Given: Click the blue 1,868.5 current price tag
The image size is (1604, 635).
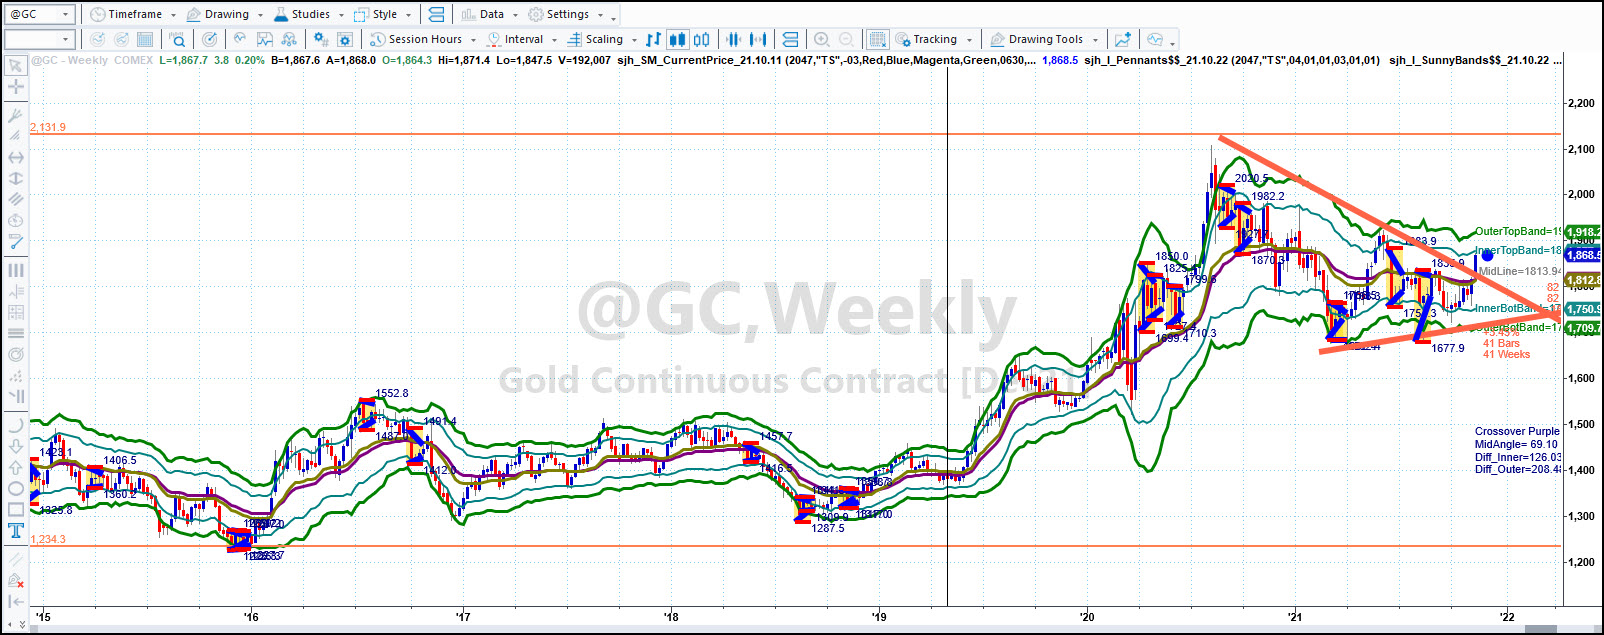Looking at the screenshot, I should coord(1582,255).
